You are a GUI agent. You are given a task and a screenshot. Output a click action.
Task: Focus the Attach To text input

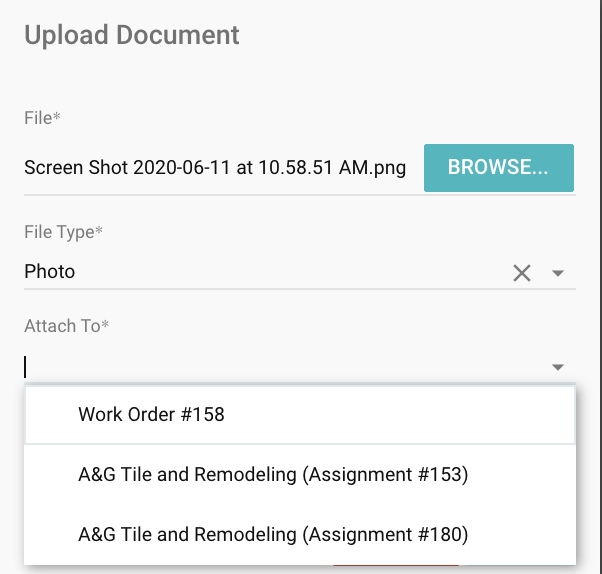coord(280,367)
